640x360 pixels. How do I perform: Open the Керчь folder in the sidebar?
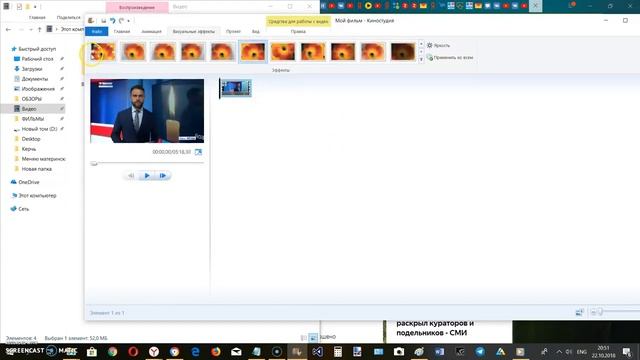[29, 149]
